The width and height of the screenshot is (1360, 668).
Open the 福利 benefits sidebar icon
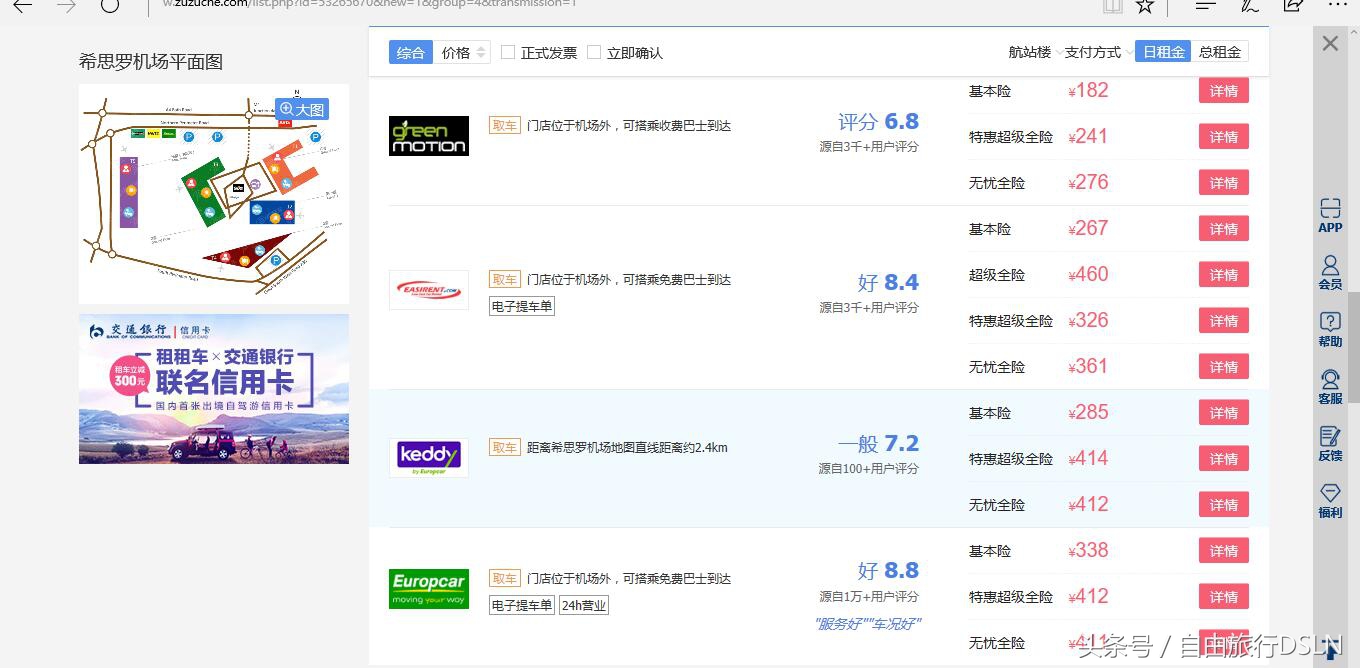pos(1330,499)
